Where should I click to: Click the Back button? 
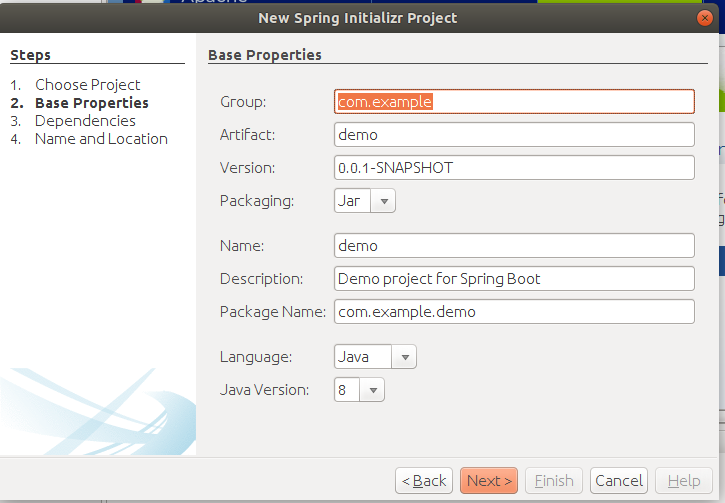[x=424, y=481]
